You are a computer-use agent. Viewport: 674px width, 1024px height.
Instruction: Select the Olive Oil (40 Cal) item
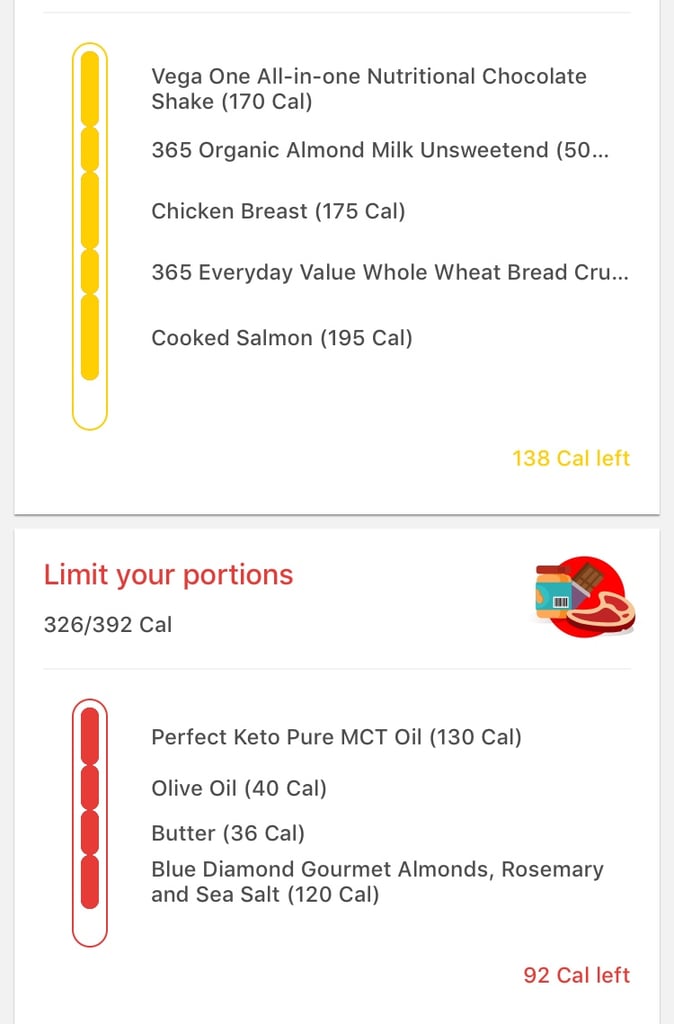[239, 788]
